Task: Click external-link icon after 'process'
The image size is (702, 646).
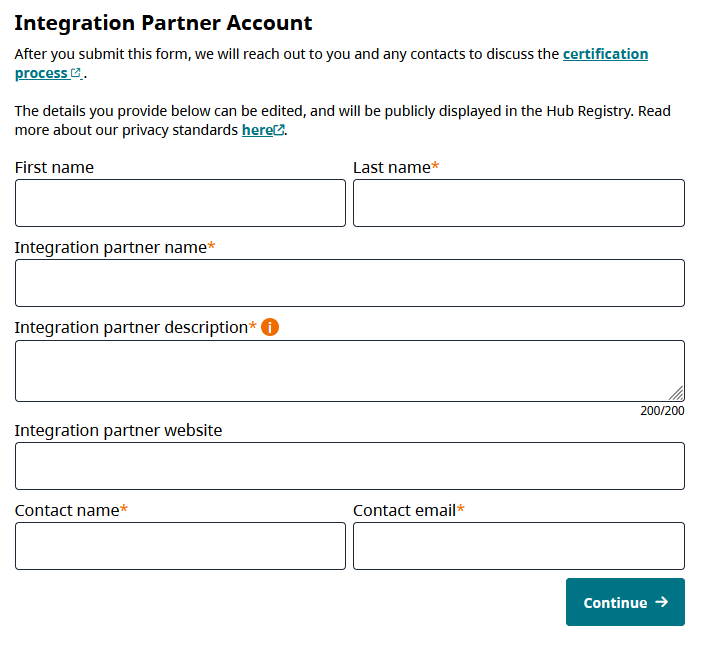Action: (x=76, y=74)
